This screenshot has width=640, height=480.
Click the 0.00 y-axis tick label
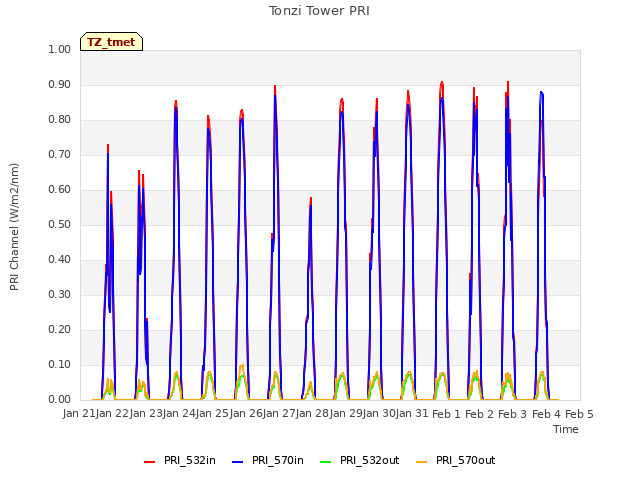[60, 400]
